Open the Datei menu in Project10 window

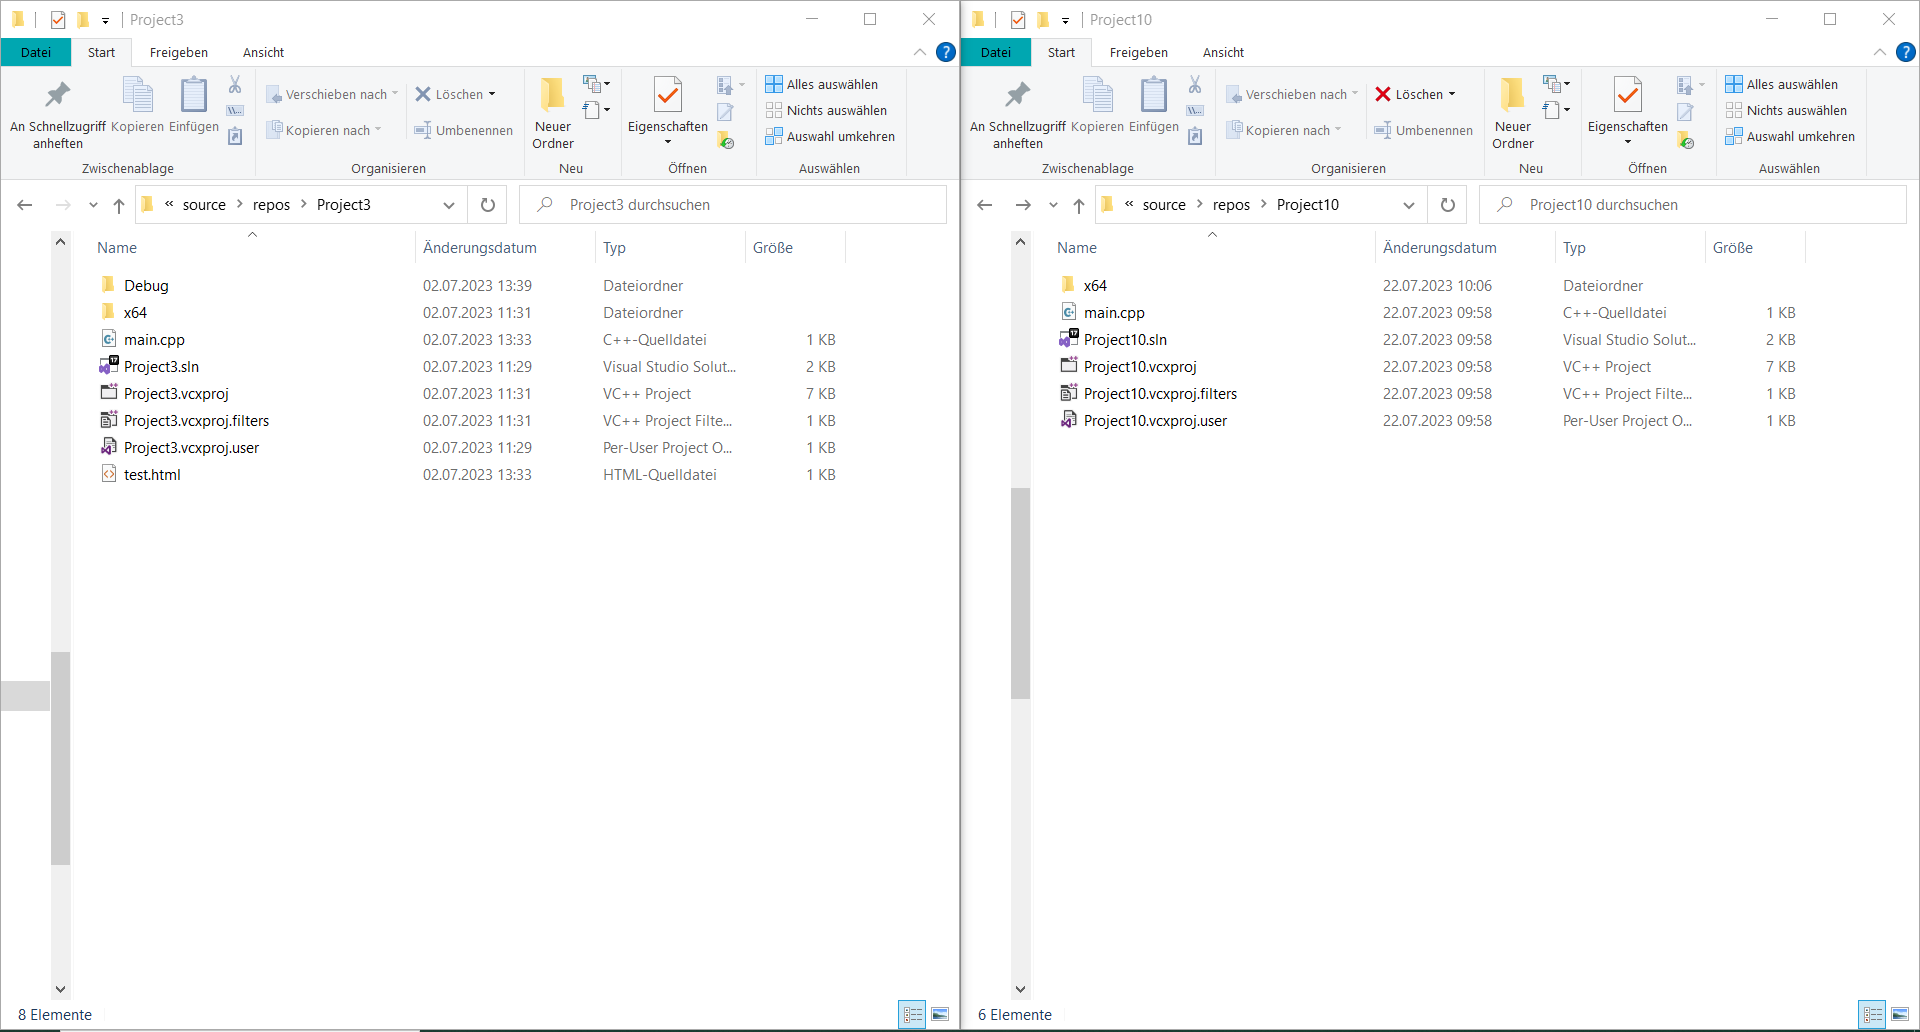pyautogui.click(x=996, y=52)
